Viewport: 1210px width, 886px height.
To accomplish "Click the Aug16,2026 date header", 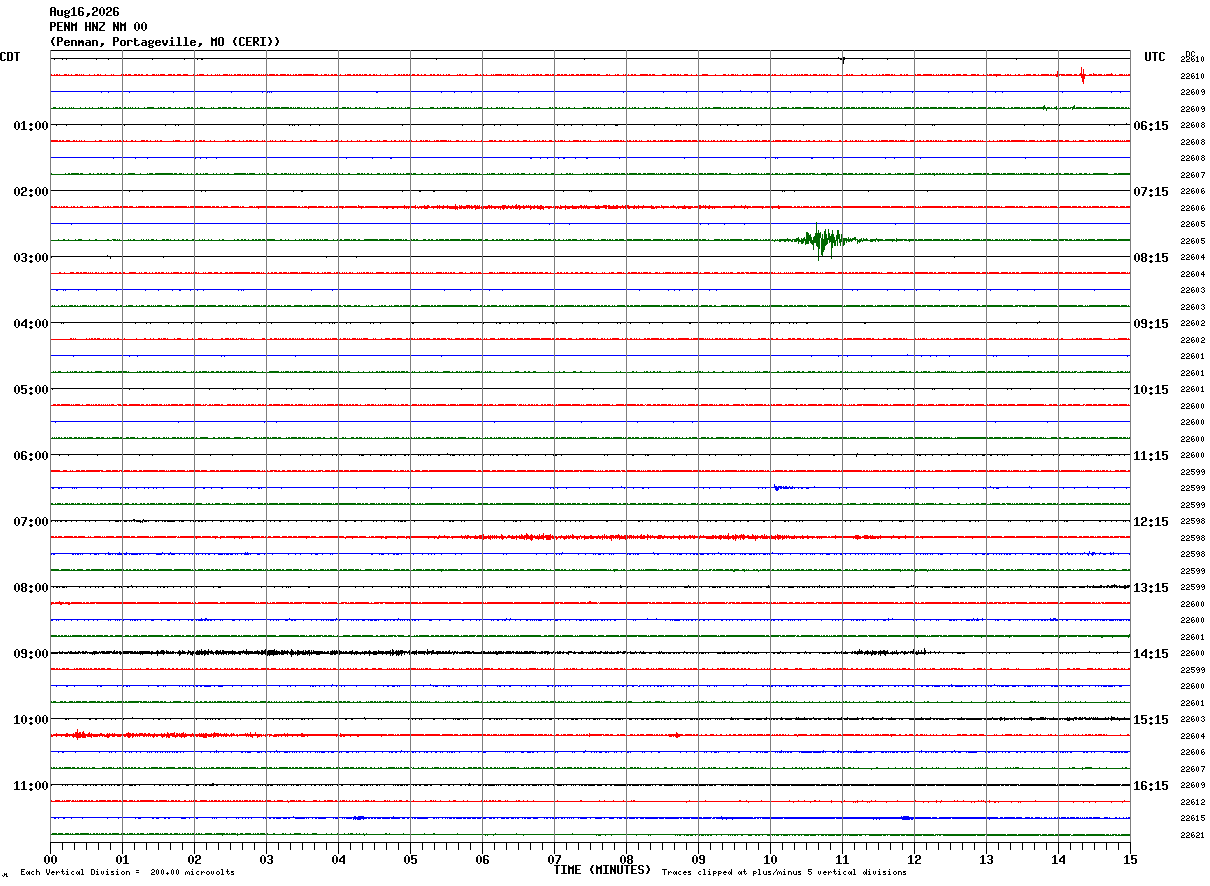I will click(84, 12).
